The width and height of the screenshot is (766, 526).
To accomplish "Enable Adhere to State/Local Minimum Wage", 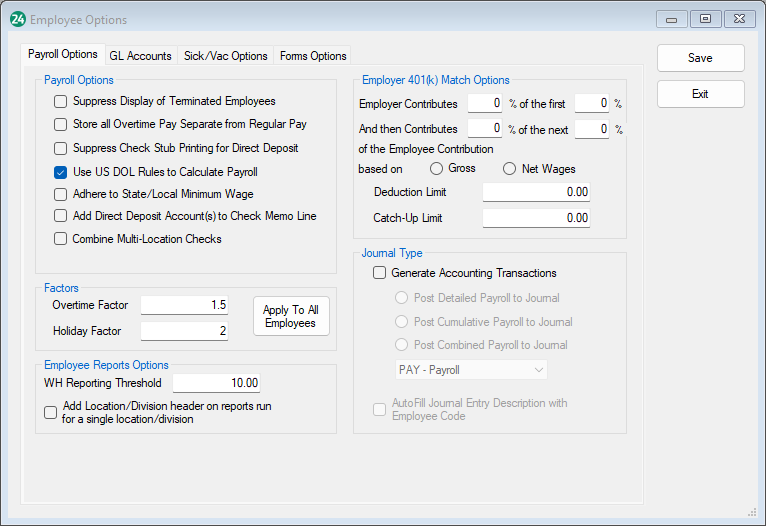I will coord(61,194).
